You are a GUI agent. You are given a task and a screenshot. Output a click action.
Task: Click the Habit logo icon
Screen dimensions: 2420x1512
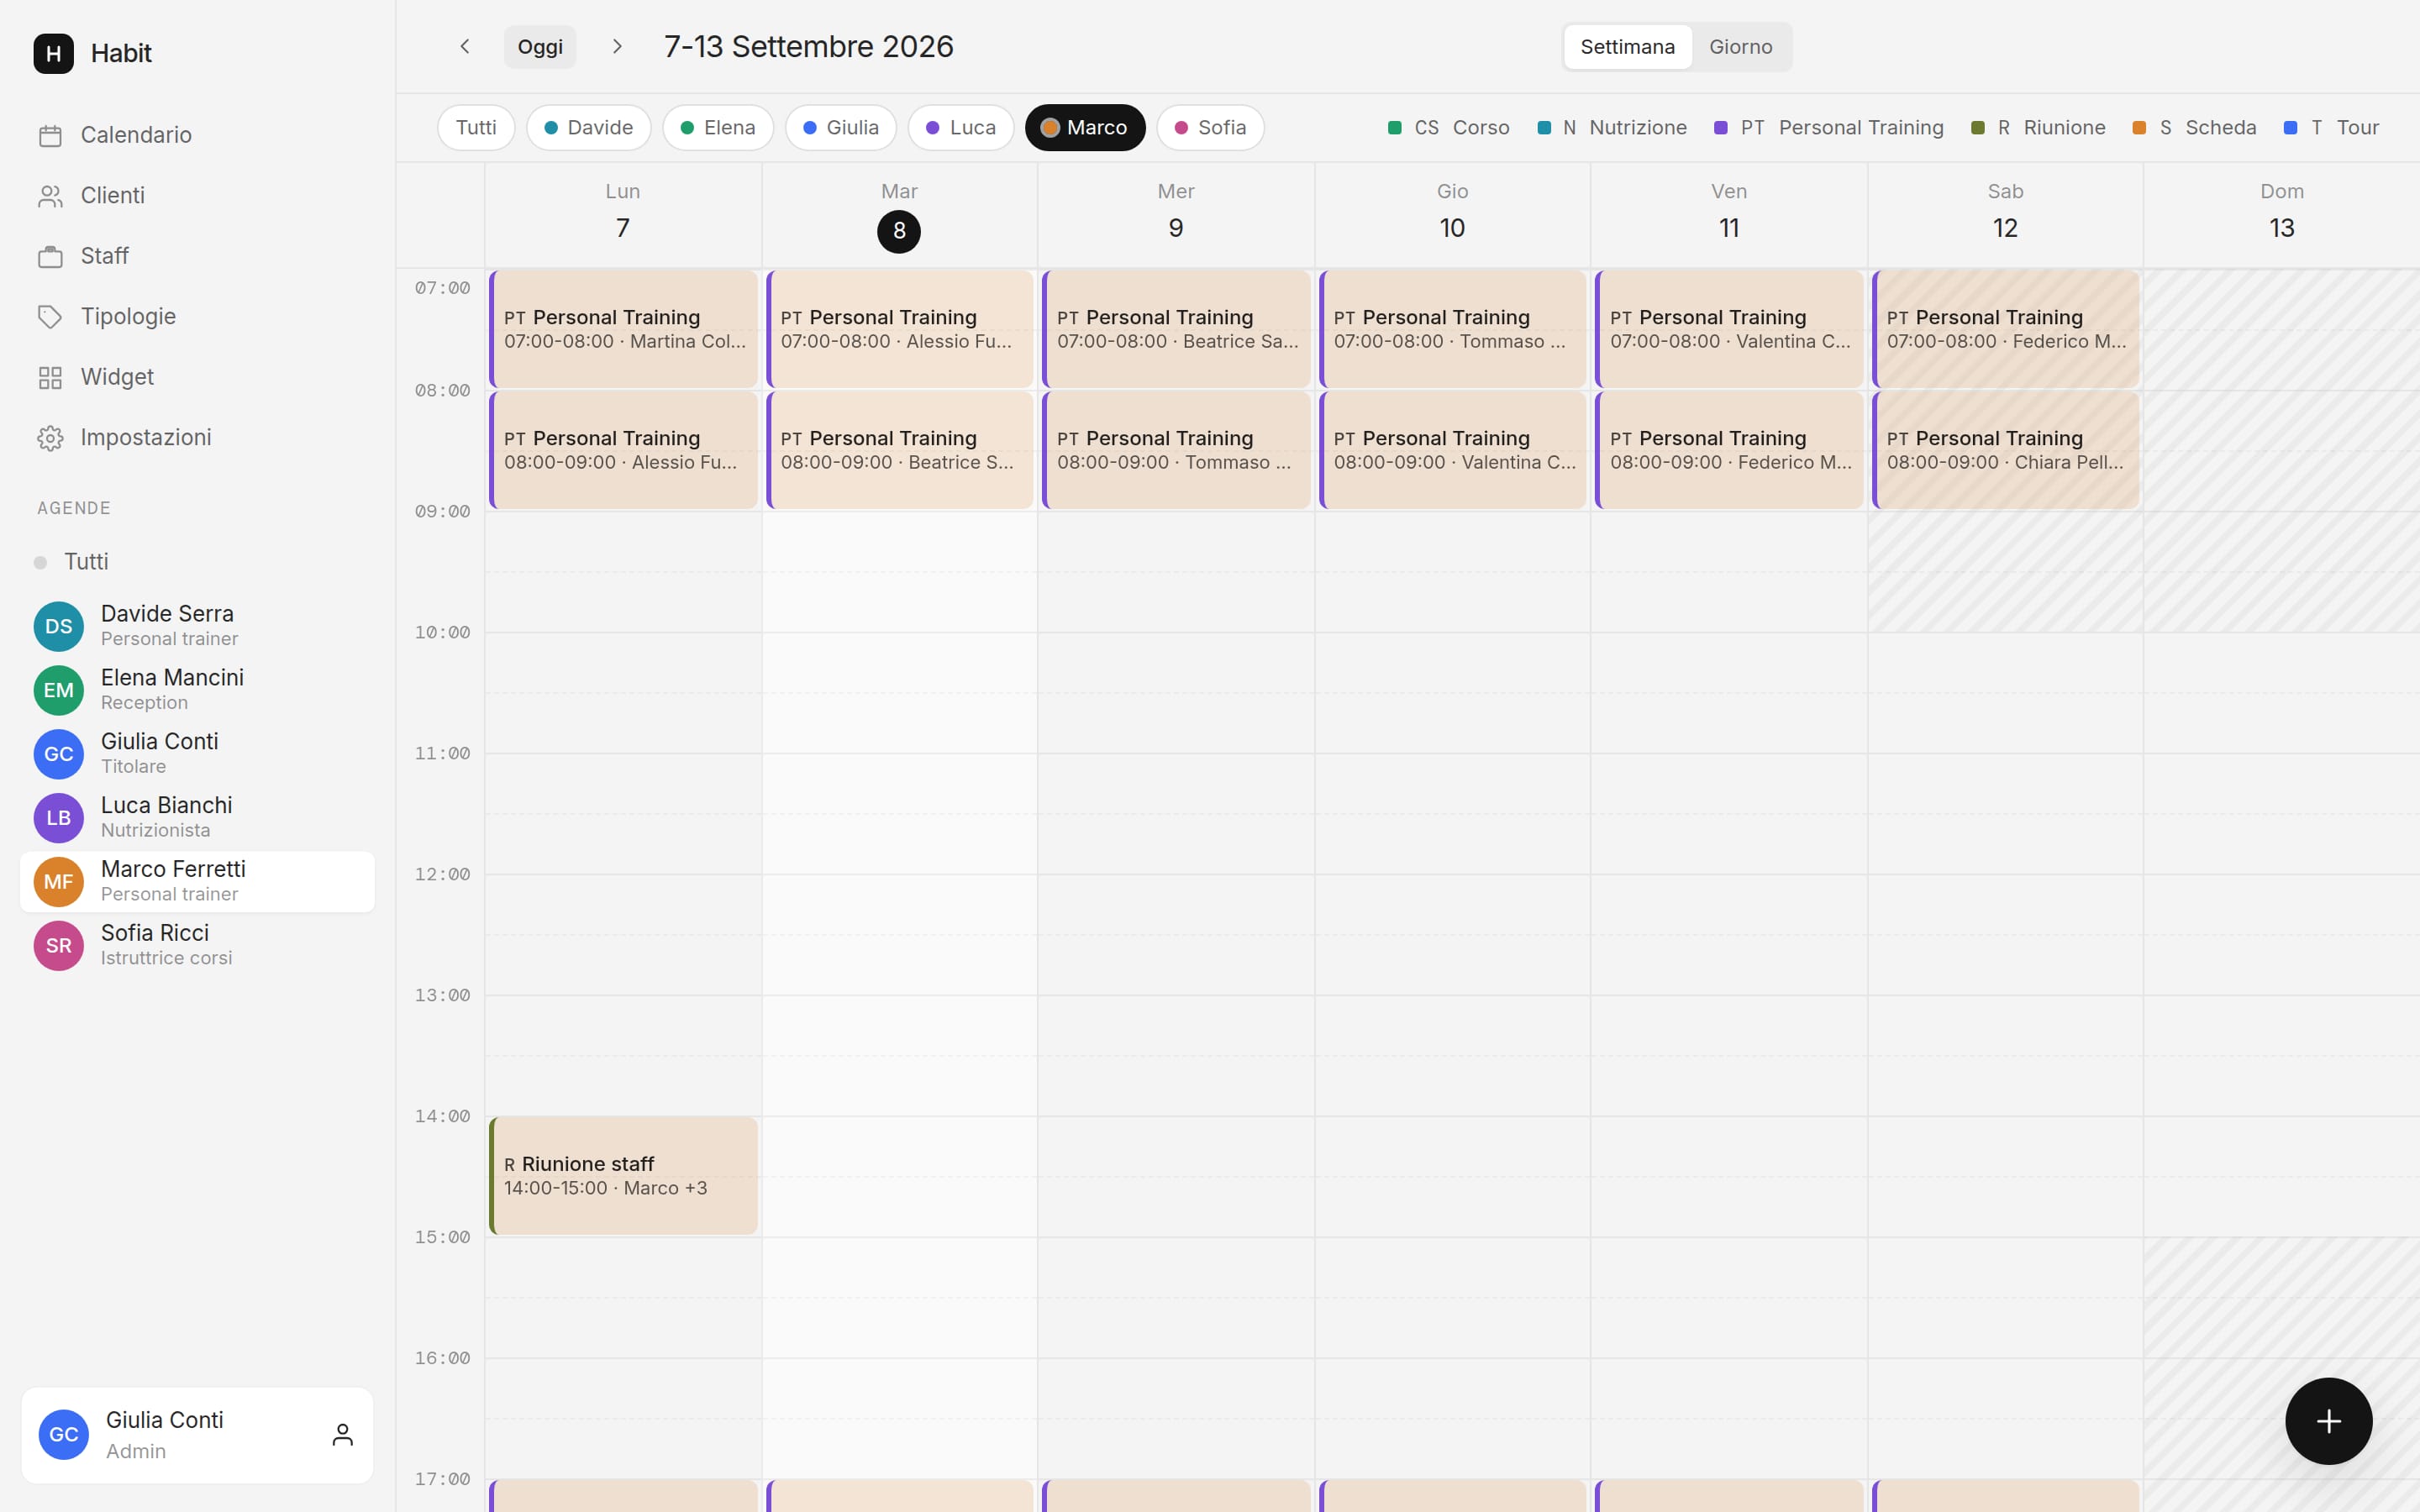tap(53, 53)
